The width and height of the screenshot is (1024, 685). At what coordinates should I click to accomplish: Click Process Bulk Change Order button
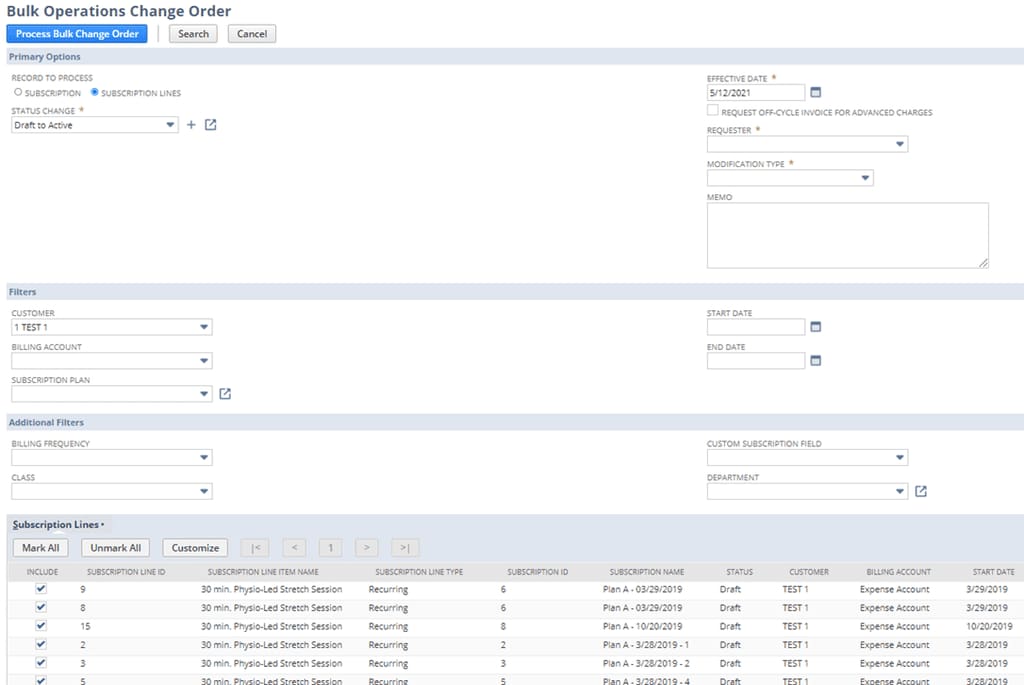click(x=77, y=34)
